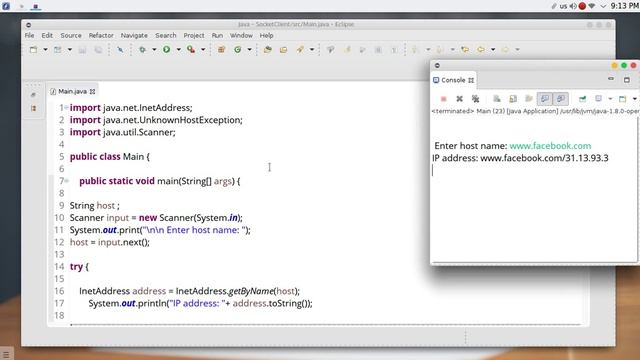Click the network wifi tray icon
Viewport: 640px width, 360px height.
tap(592, 6)
